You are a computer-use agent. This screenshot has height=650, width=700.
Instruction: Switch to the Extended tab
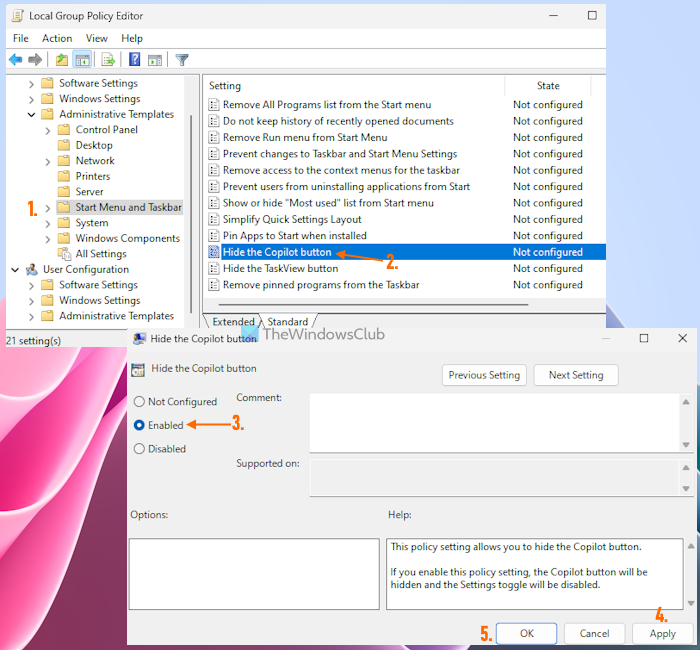[232, 322]
